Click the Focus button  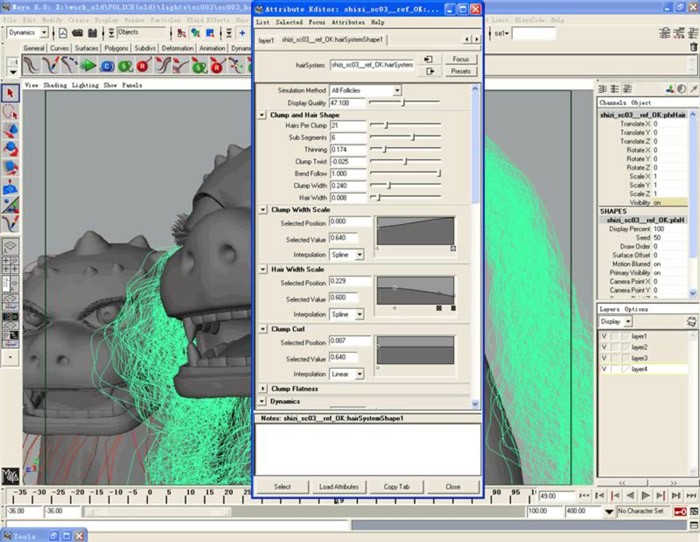(461, 59)
